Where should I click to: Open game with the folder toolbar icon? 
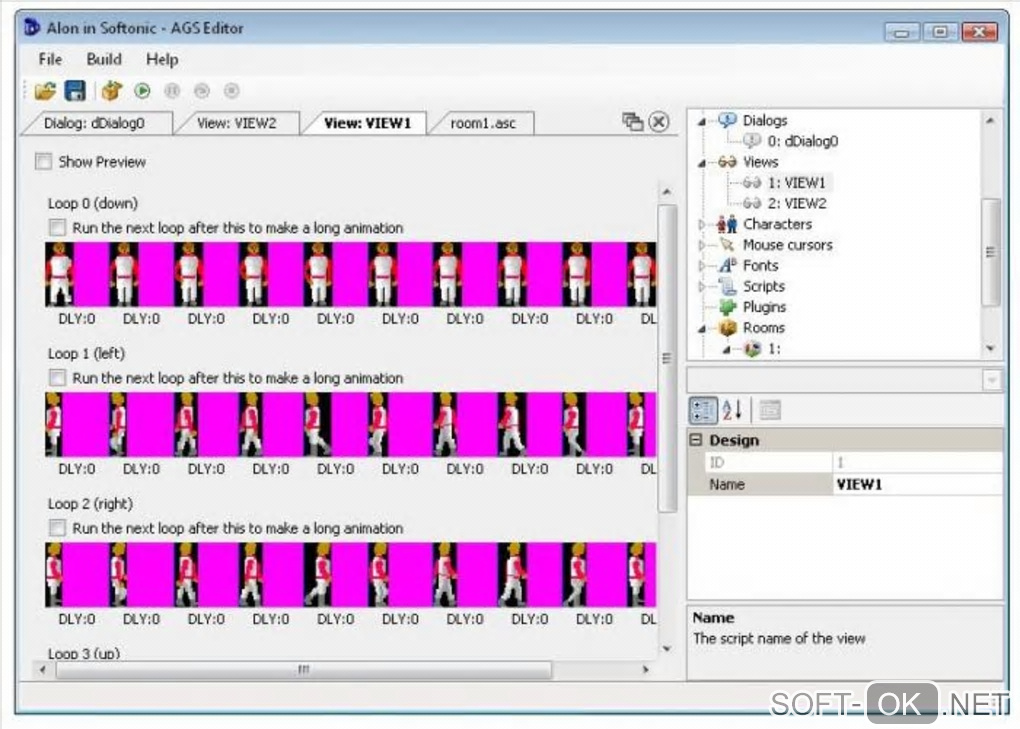click(x=45, y=91)
